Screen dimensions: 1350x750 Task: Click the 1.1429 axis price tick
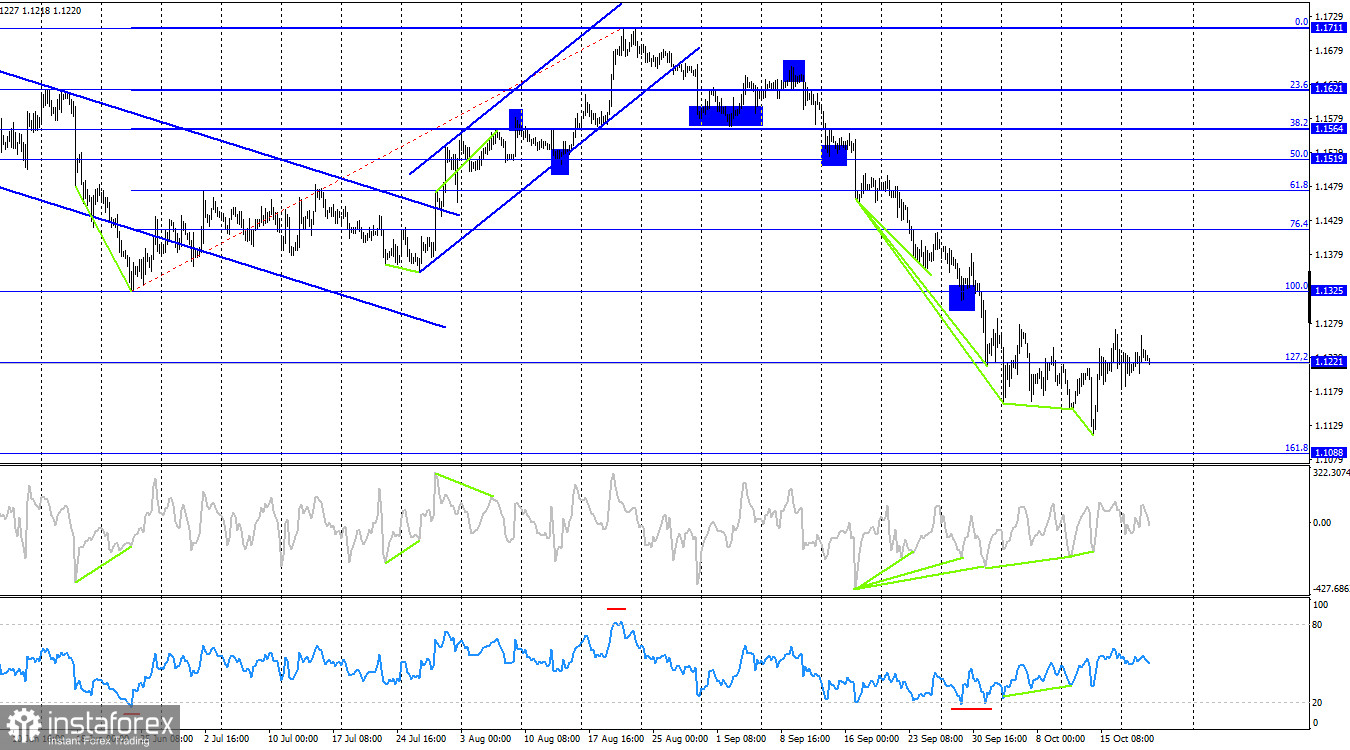click(x=1330, y=221)
